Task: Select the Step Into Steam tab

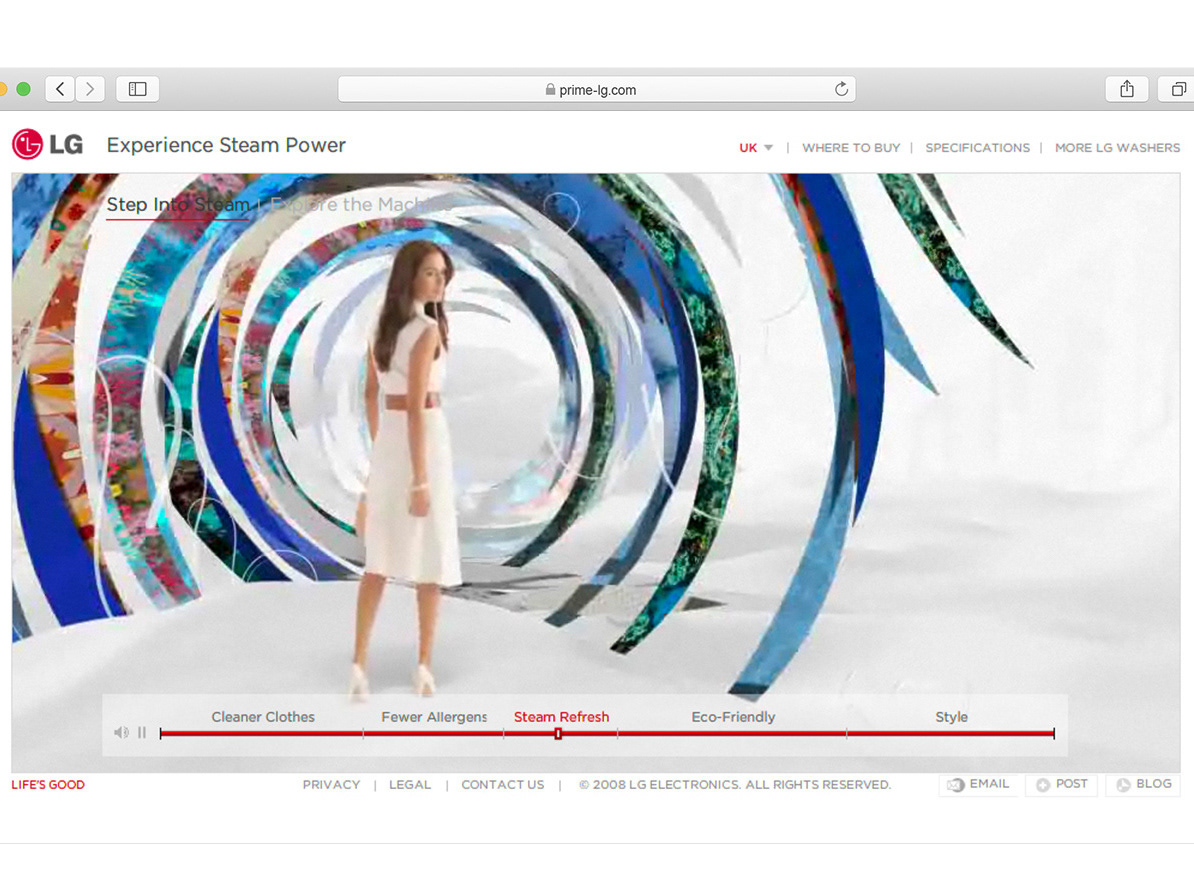Action: (178, 205)
